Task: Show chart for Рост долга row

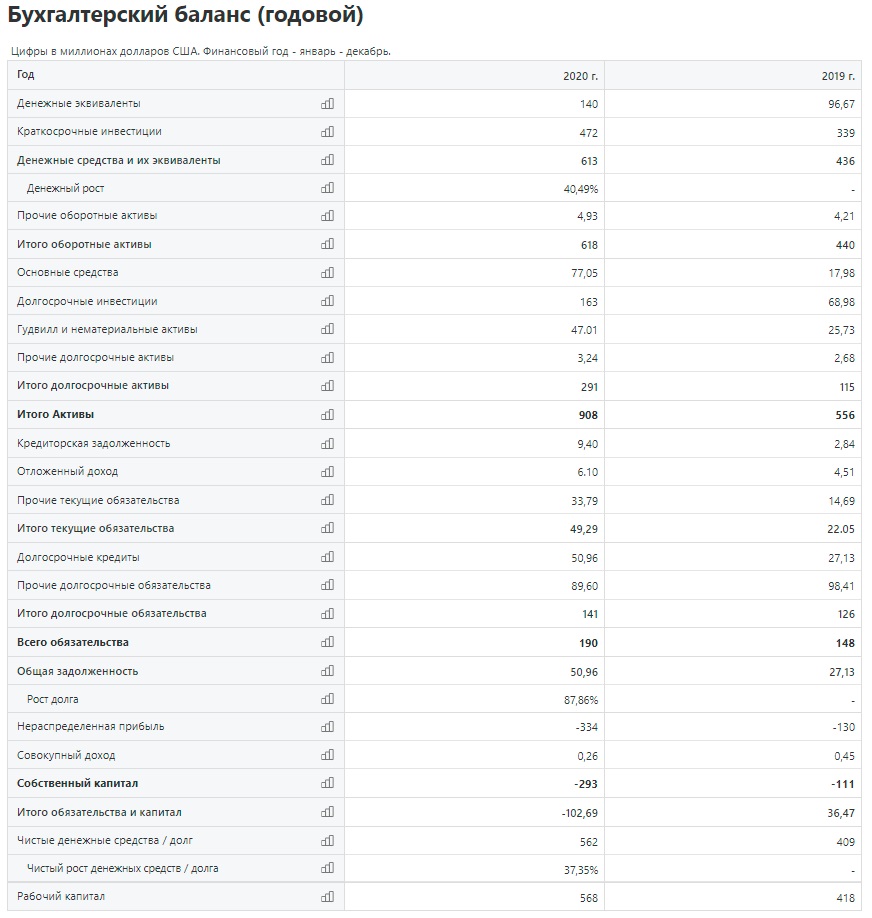Action: [x=327, y=699]
